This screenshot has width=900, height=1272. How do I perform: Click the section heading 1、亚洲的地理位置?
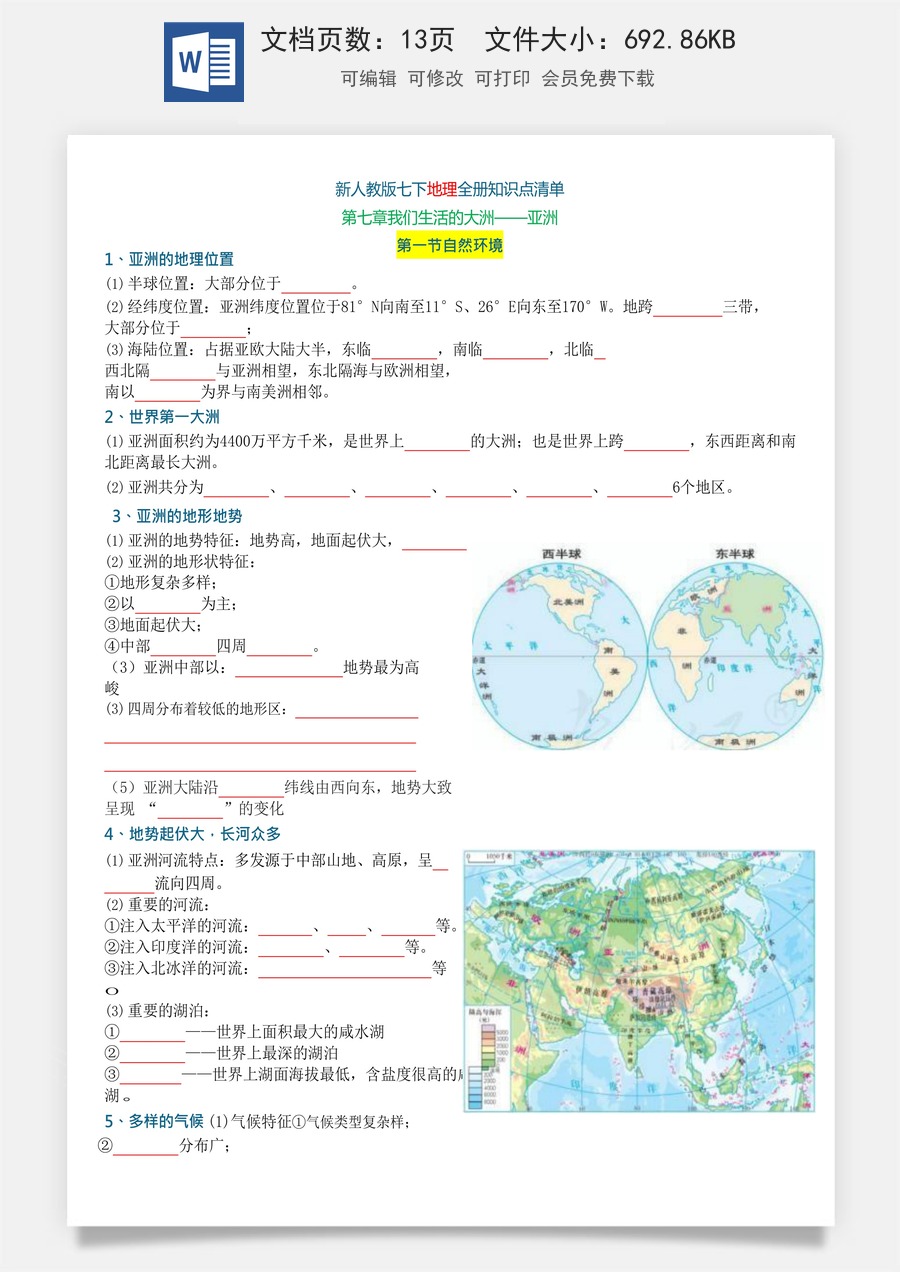point(169,259)
